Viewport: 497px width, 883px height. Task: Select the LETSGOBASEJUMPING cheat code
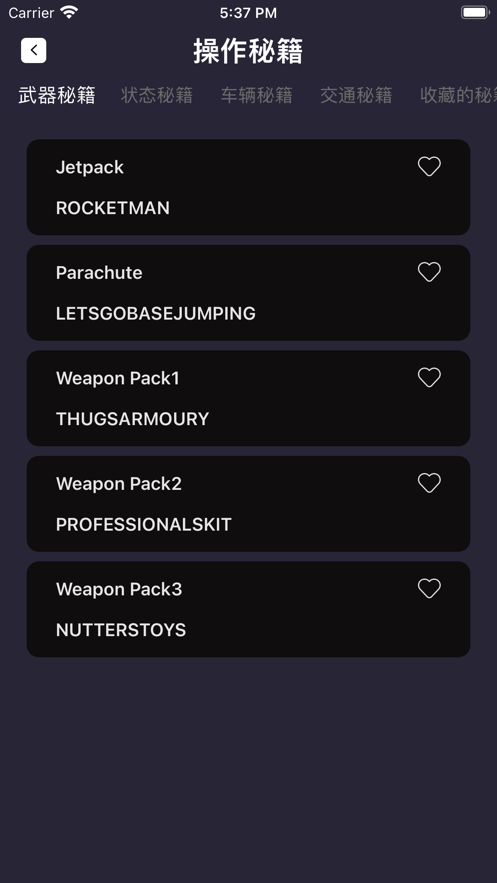(x=156, y=314)
